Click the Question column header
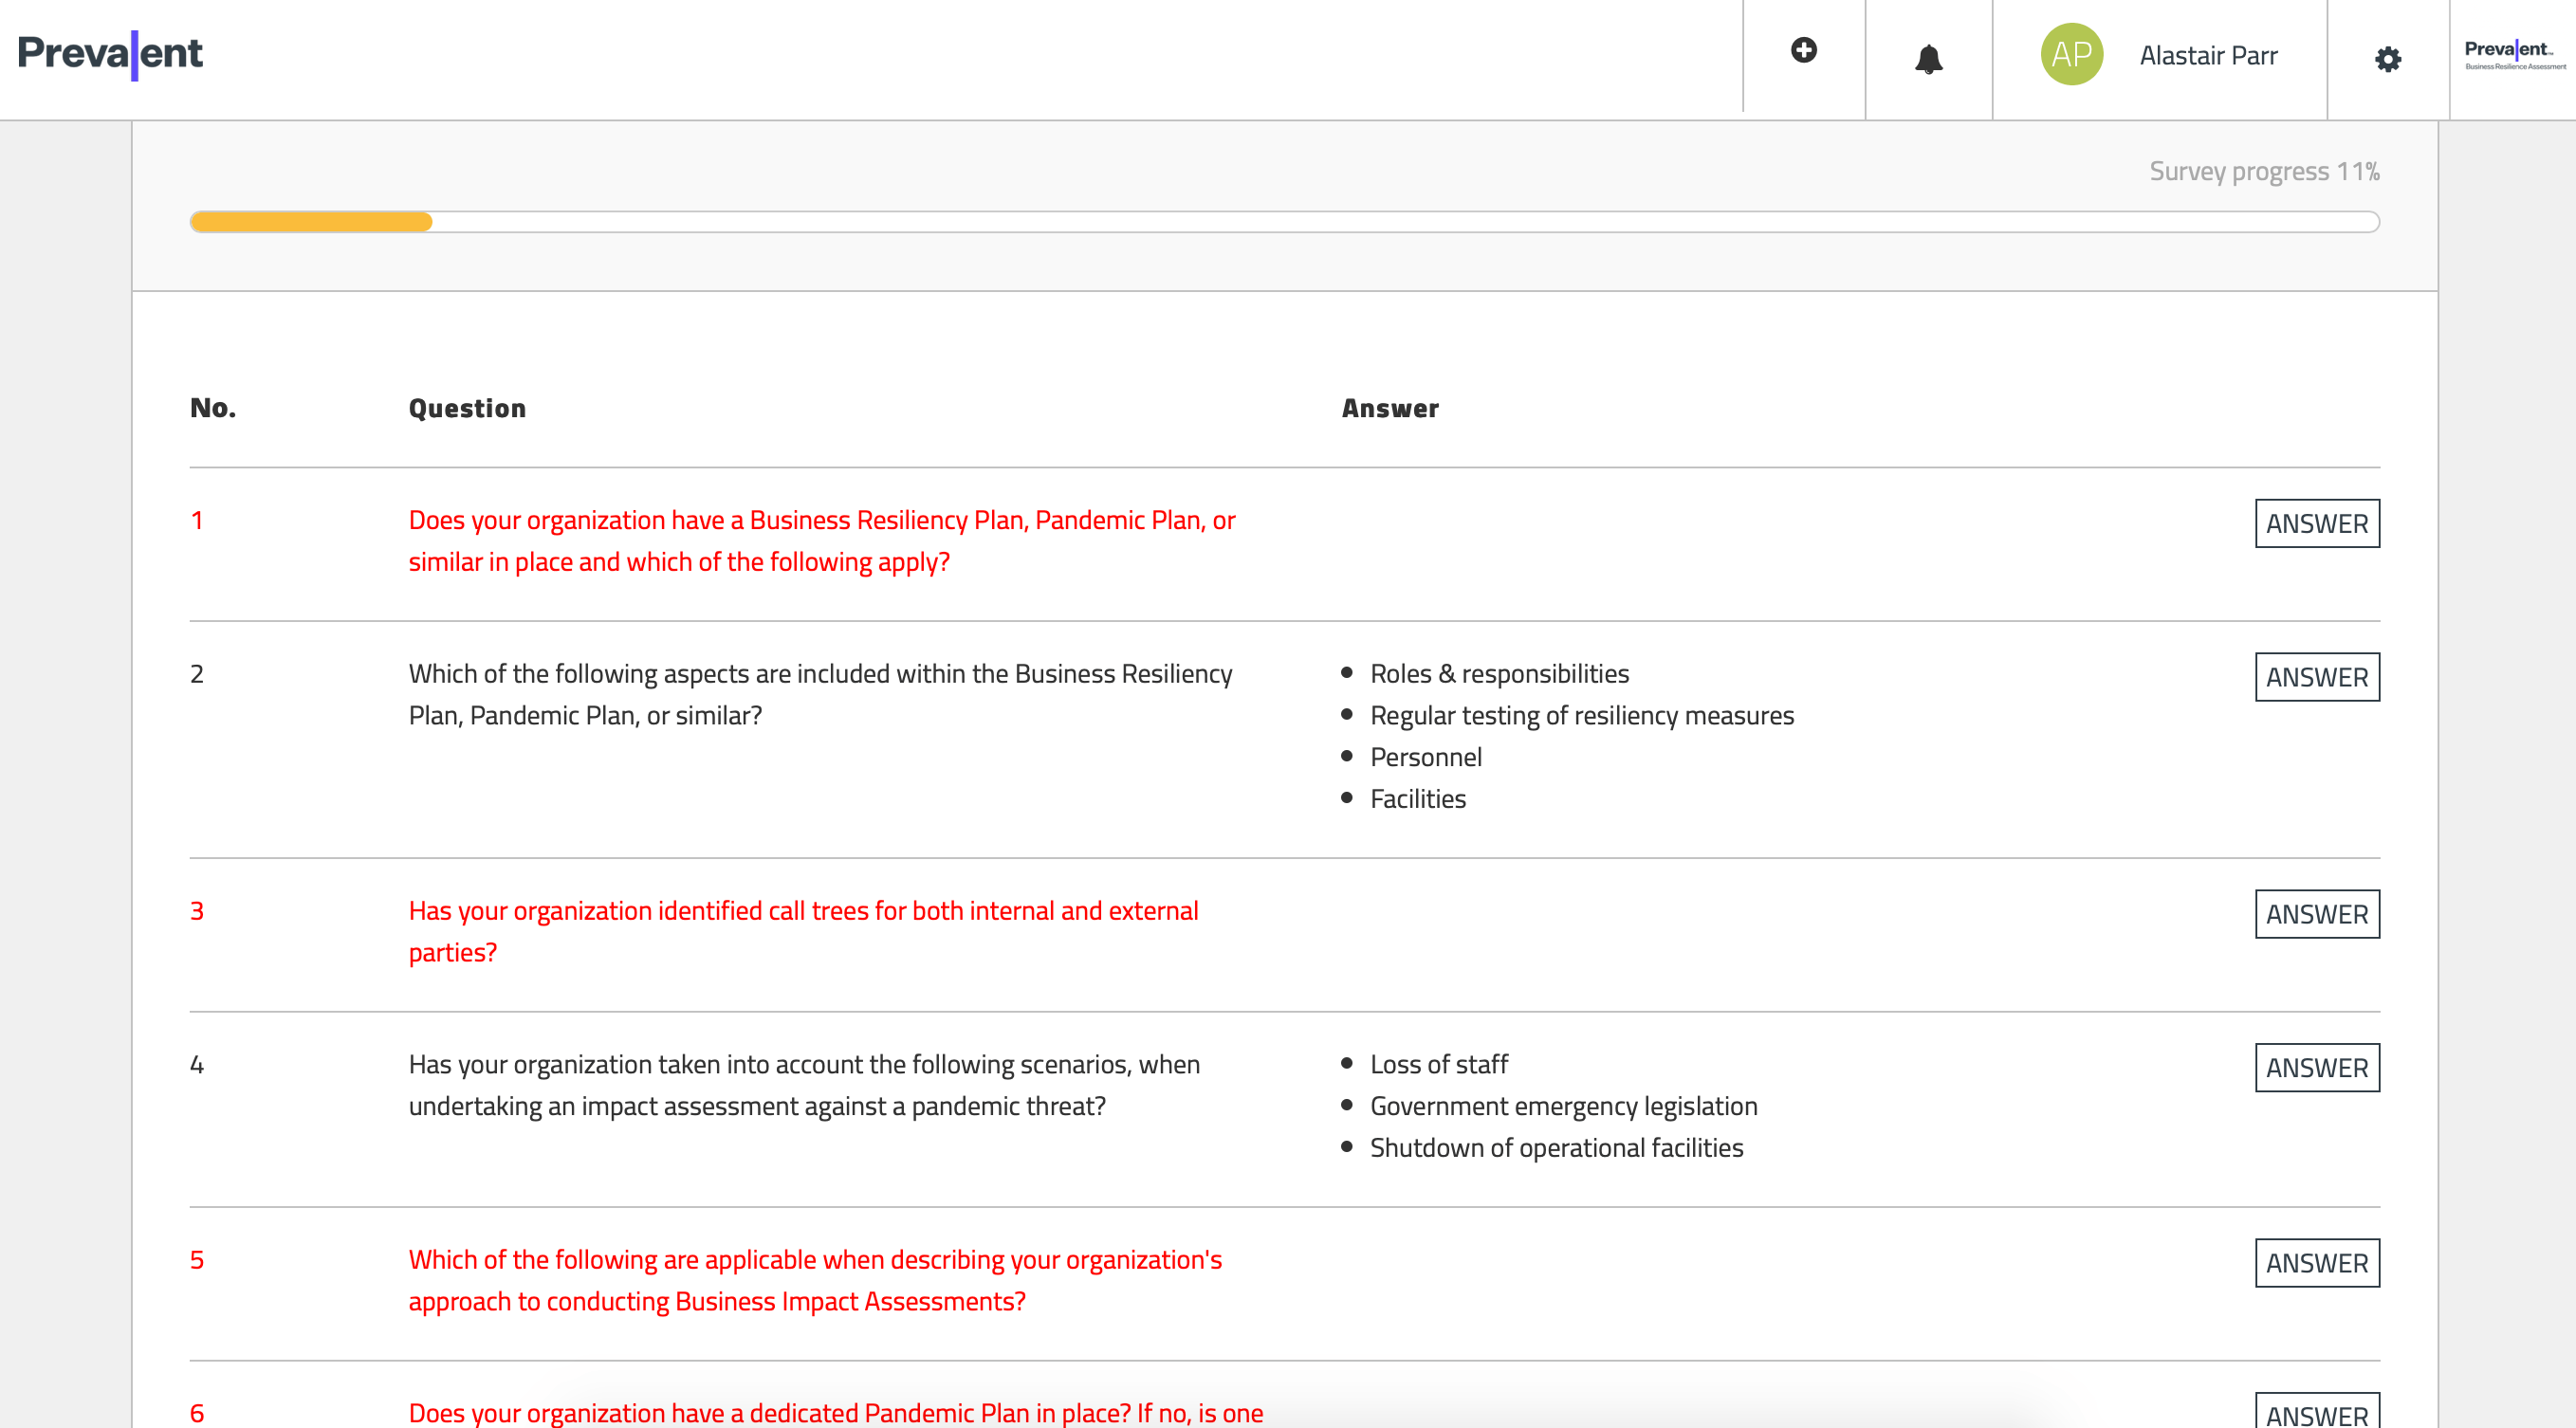Screen dimensions: 2576x1428 467,408
